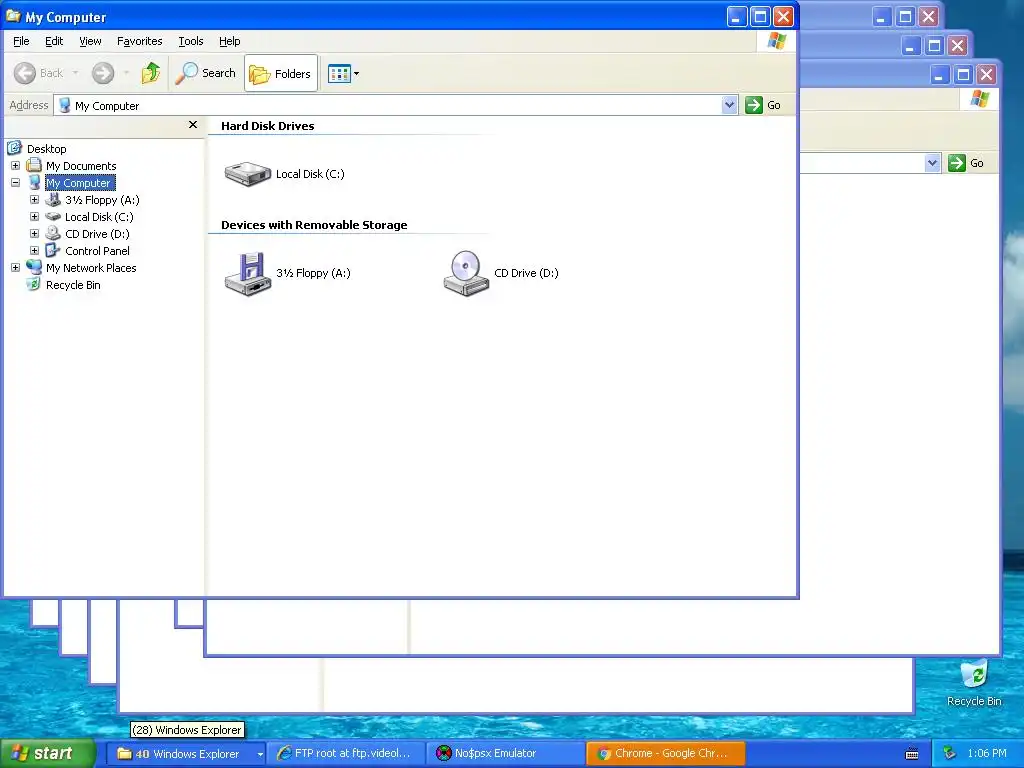The image size is (1024, 768).
Task: Click CD Drive (D:) label in content pane
Action: click(526, 273)
